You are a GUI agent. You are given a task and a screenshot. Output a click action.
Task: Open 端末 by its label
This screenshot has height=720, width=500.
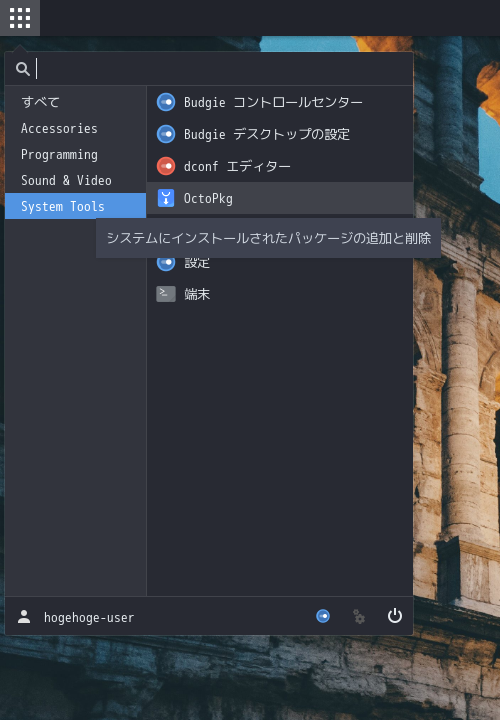tap(197, 294)
